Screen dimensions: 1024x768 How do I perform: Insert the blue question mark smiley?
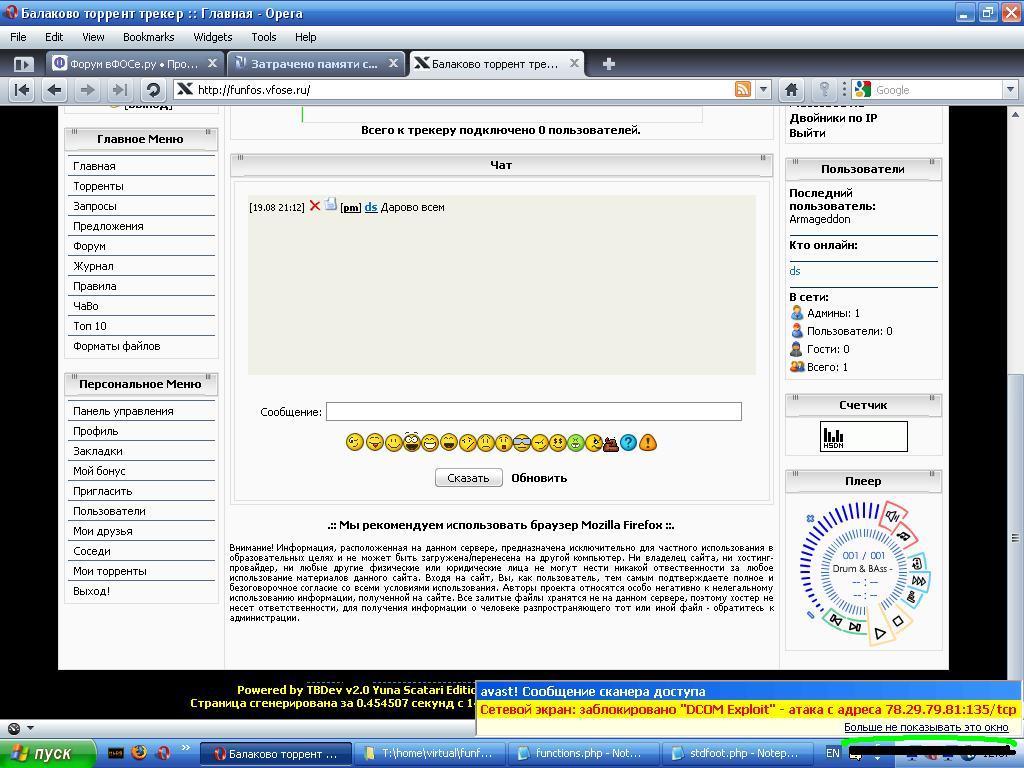[628, 442]
